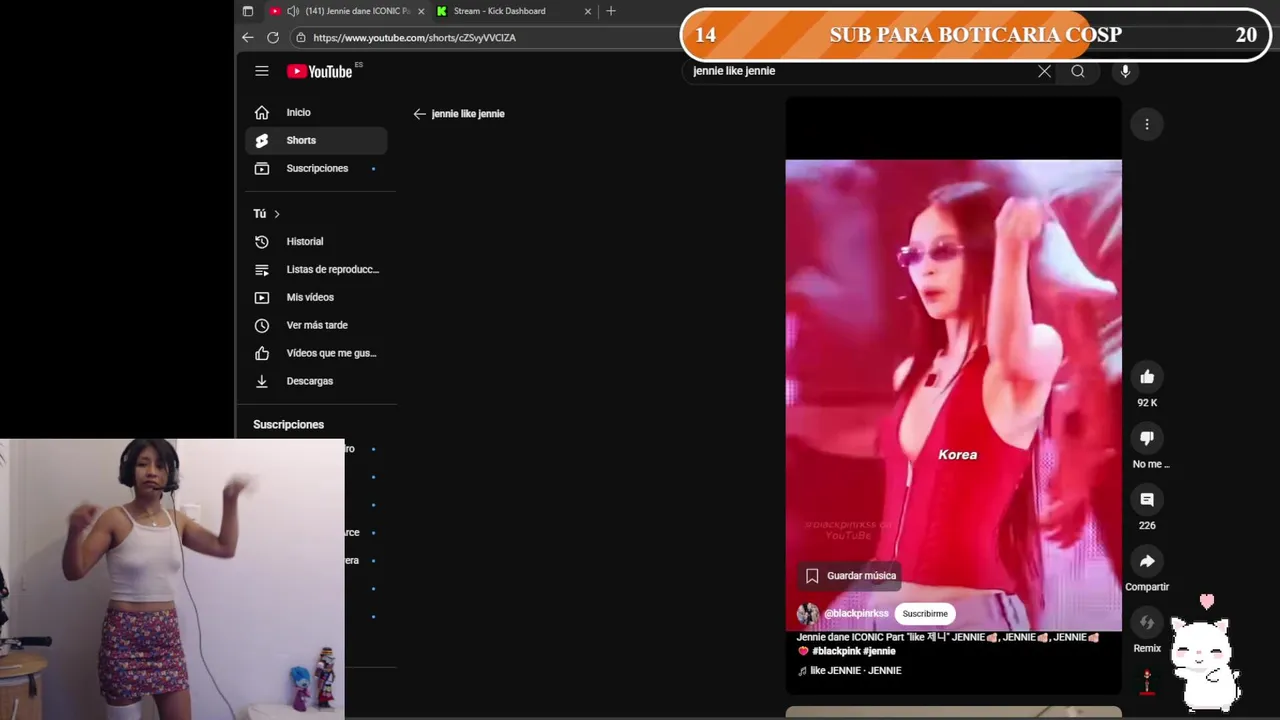Select Shorts in the sidebar

coord(316,140)
